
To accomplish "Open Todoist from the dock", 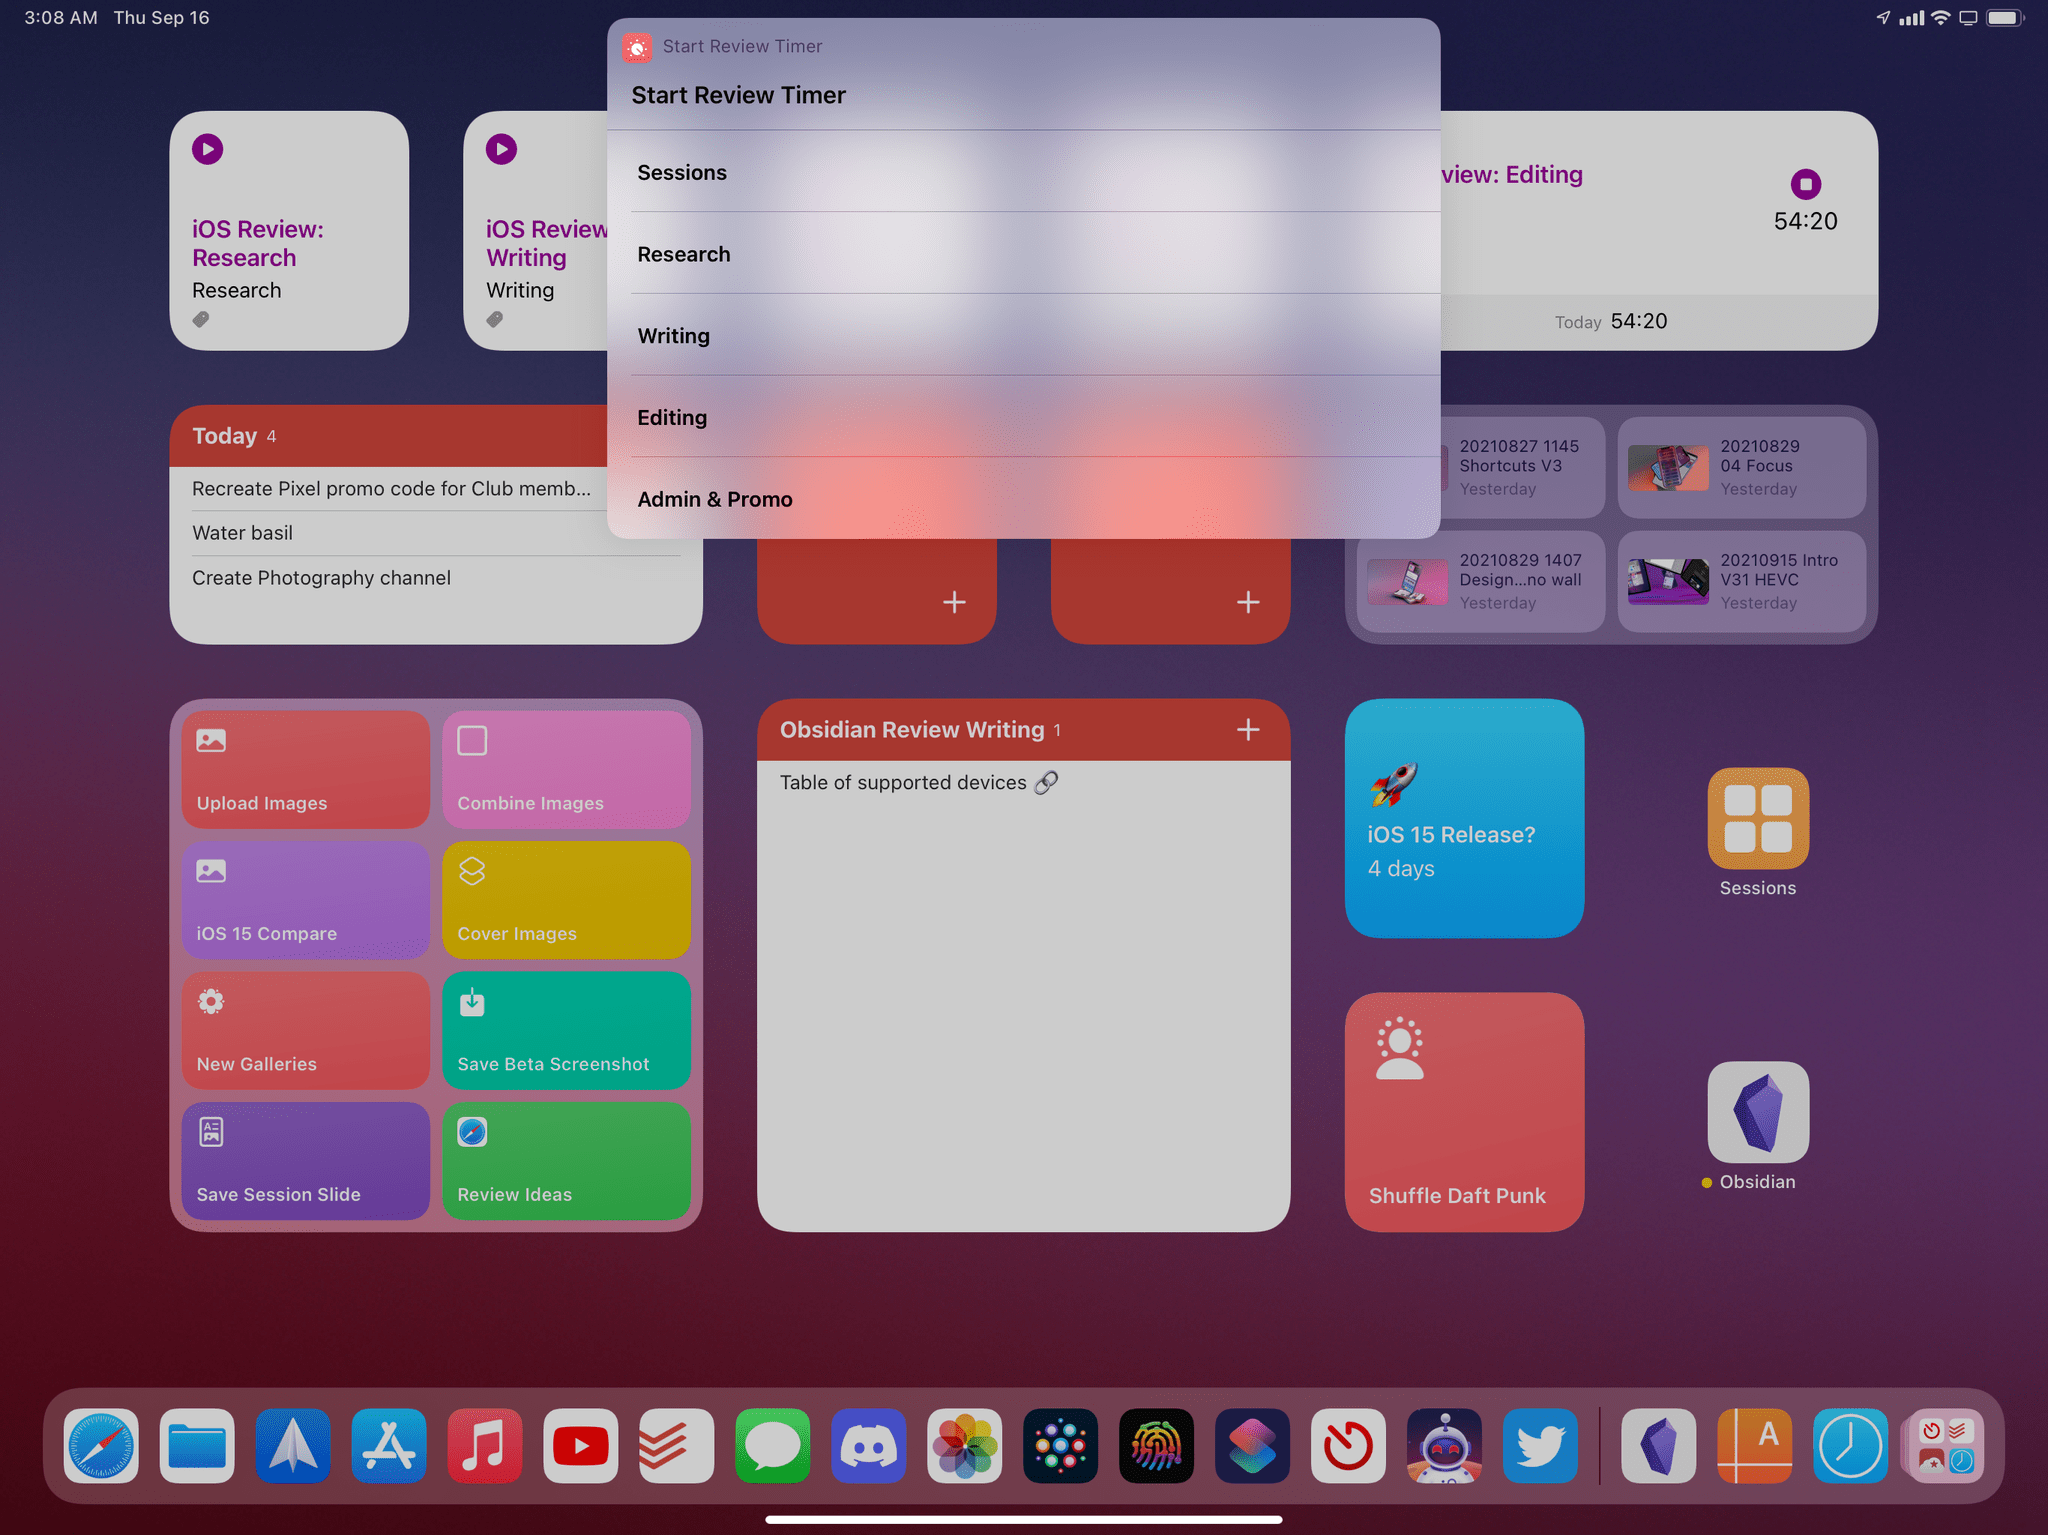I will 677,1445.
